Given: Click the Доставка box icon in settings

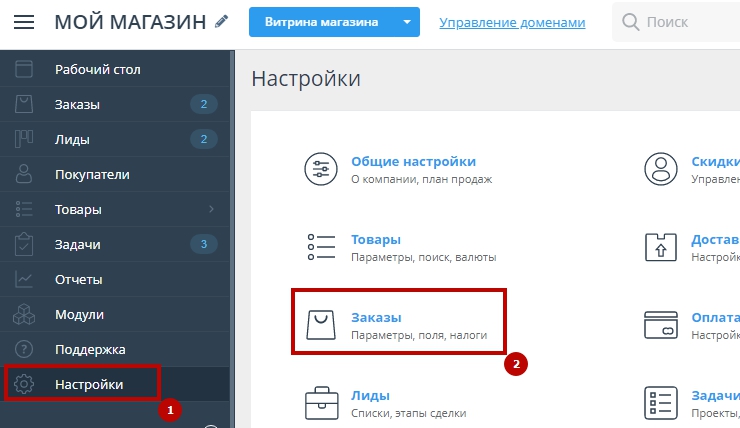Looking at the screenshot, I should pyautogui.click(x=661, y=247).
